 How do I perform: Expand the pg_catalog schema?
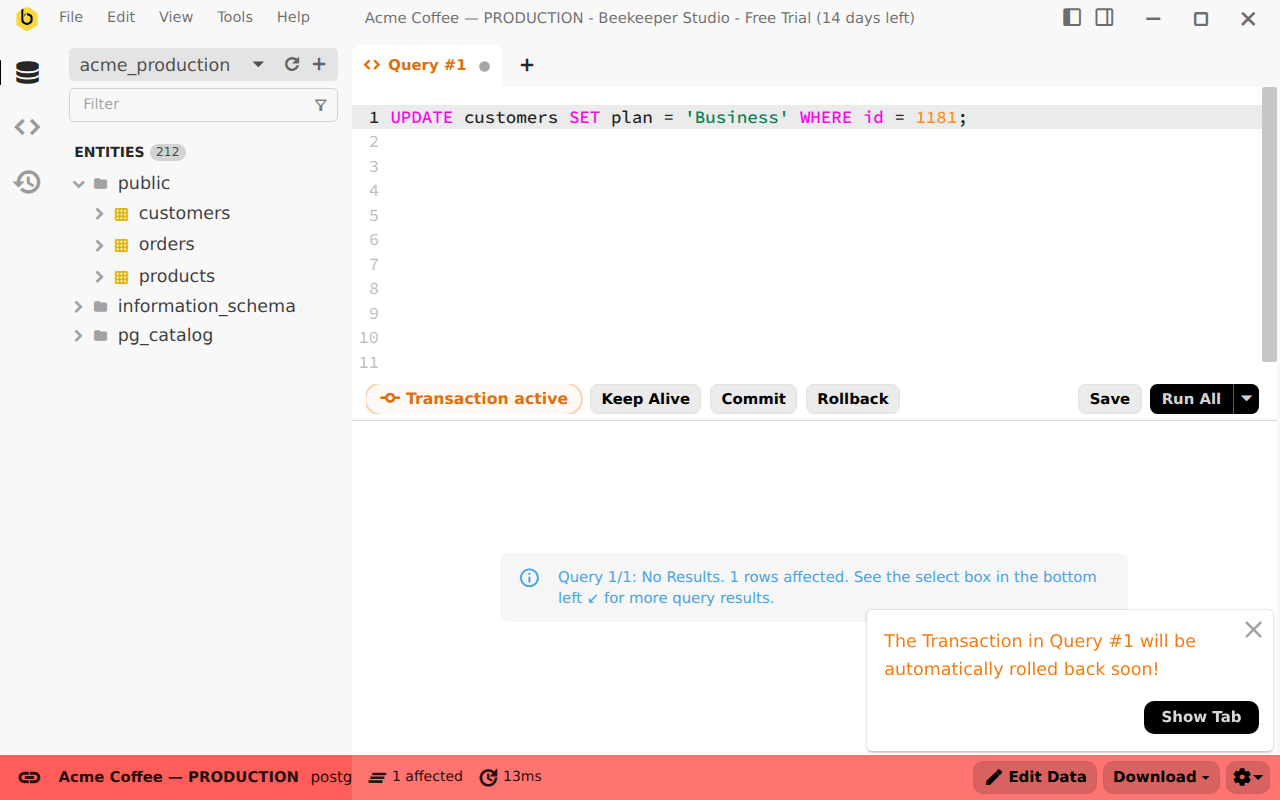(78, 336)
